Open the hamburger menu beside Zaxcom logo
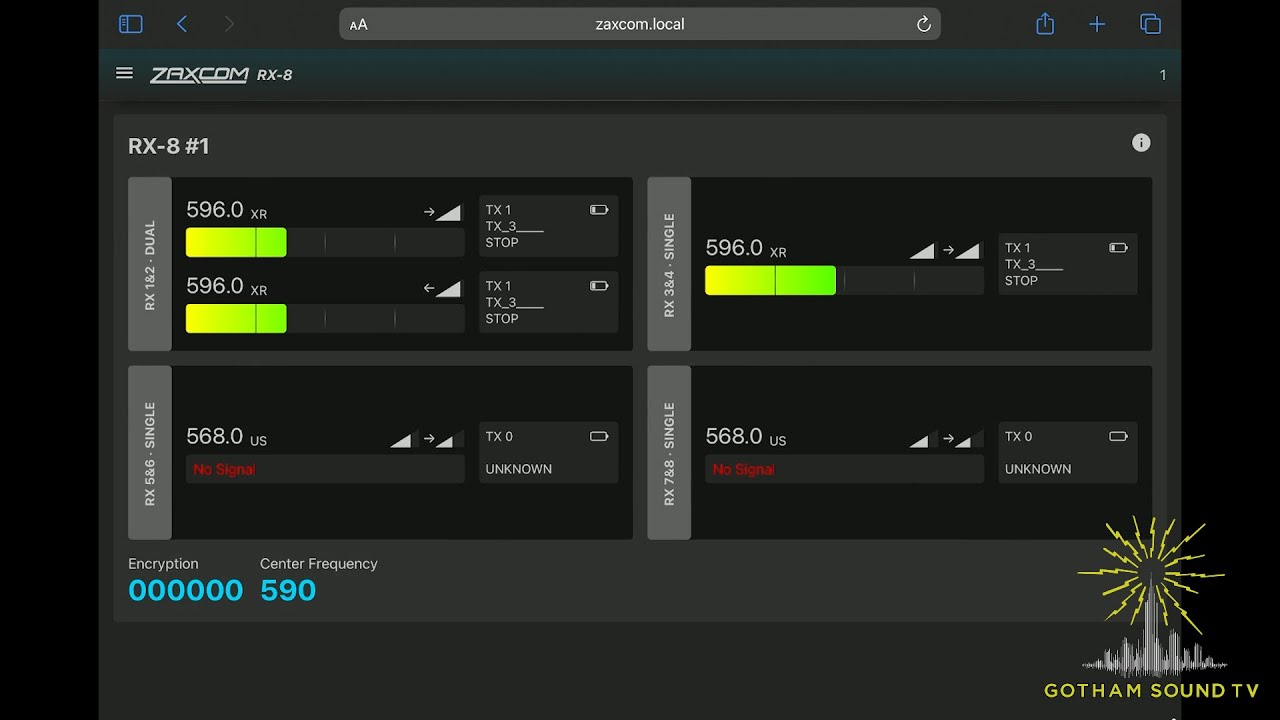The width and height of the screenshot is (1280, 720). [124, 73]
